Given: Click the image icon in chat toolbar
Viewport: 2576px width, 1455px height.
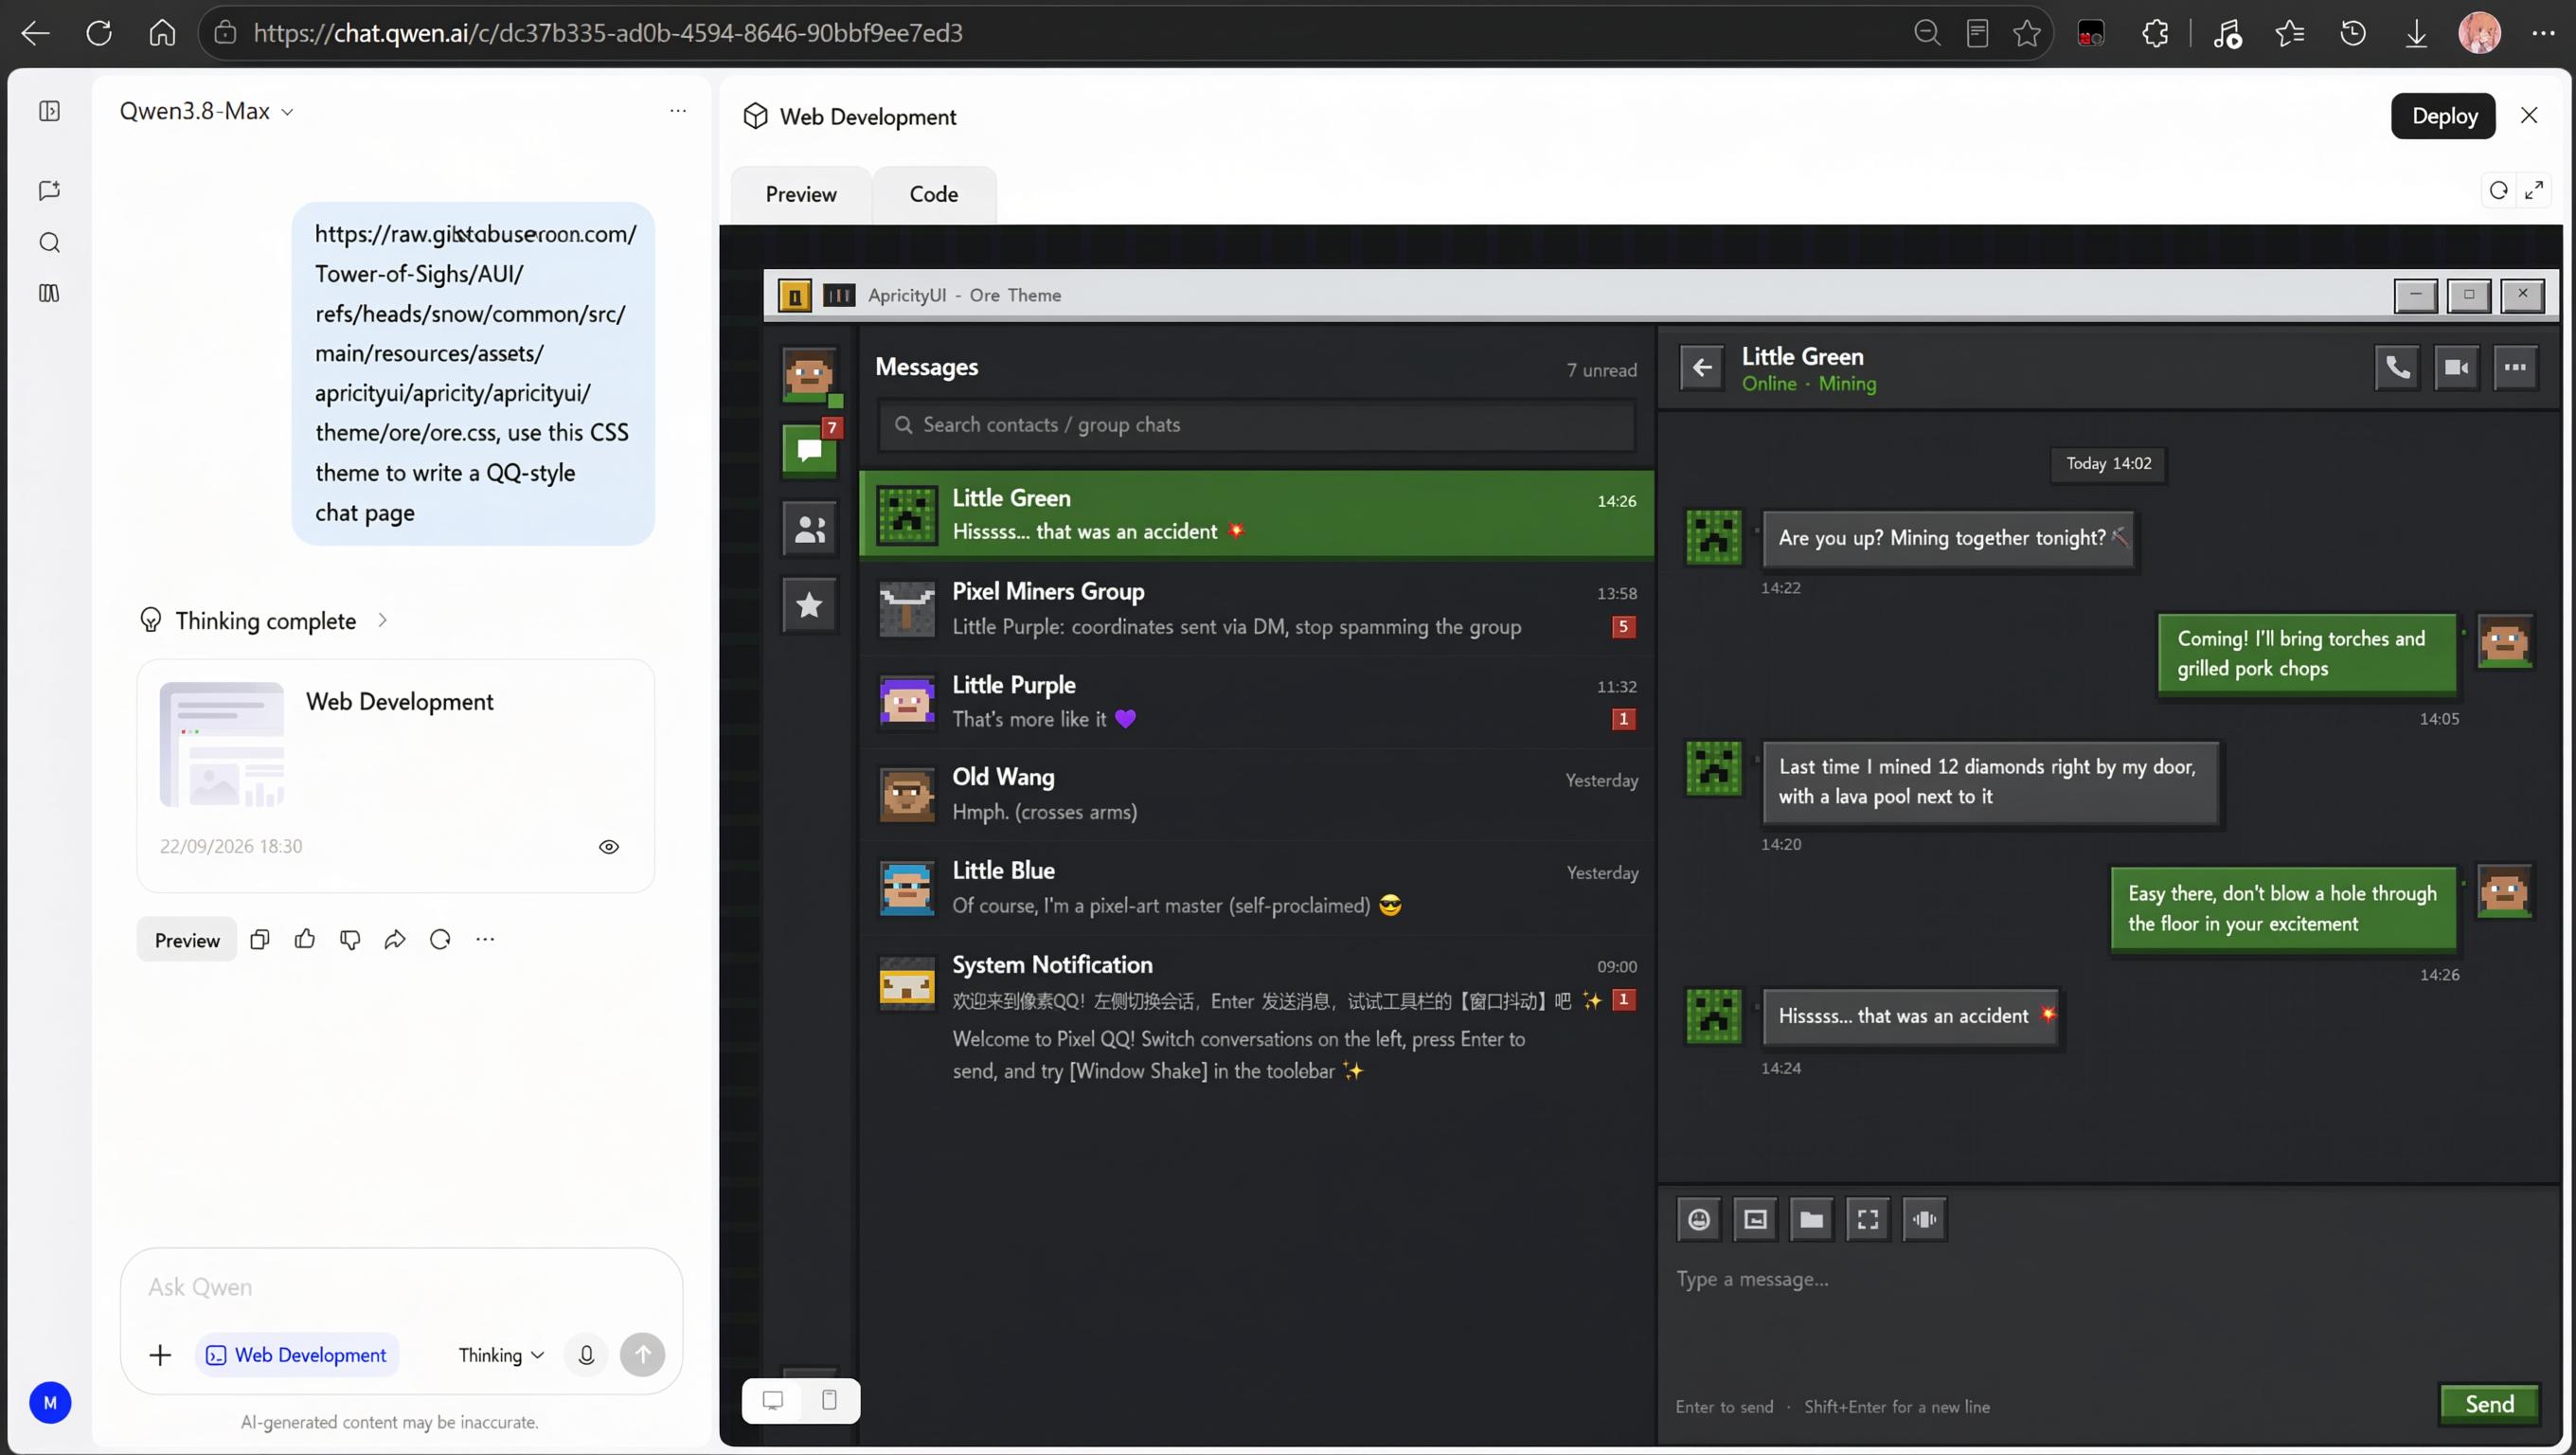Looking at the screenshot, I should click(x=1755, y=1219).
